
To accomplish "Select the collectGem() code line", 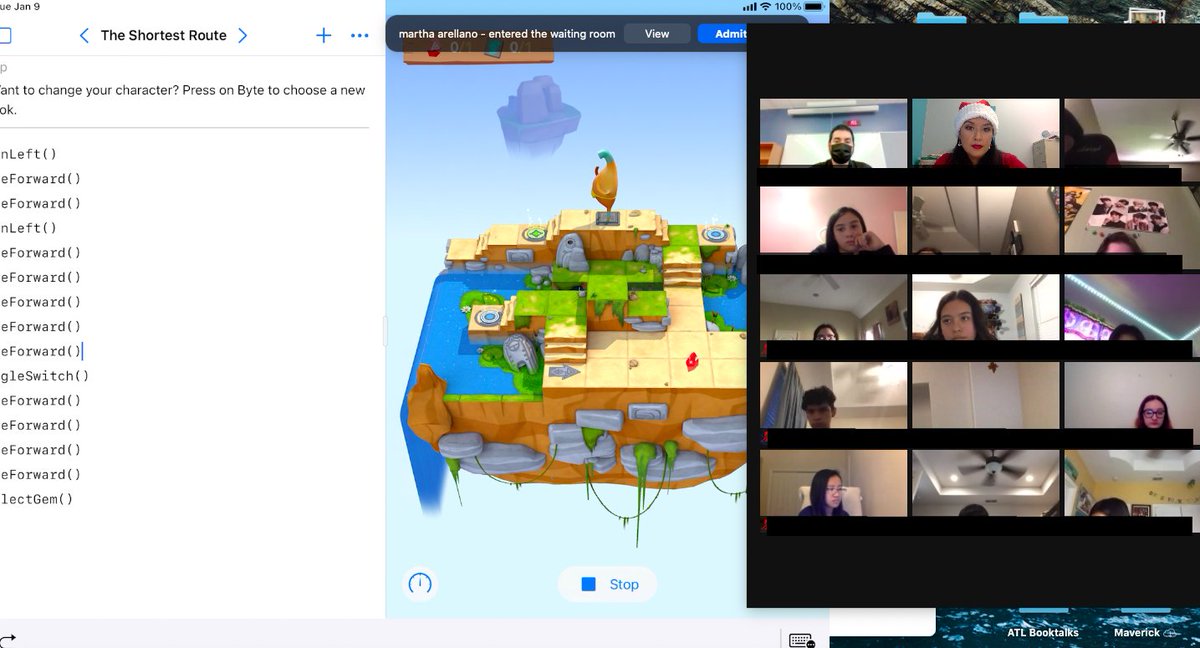I will coord(37,499).
